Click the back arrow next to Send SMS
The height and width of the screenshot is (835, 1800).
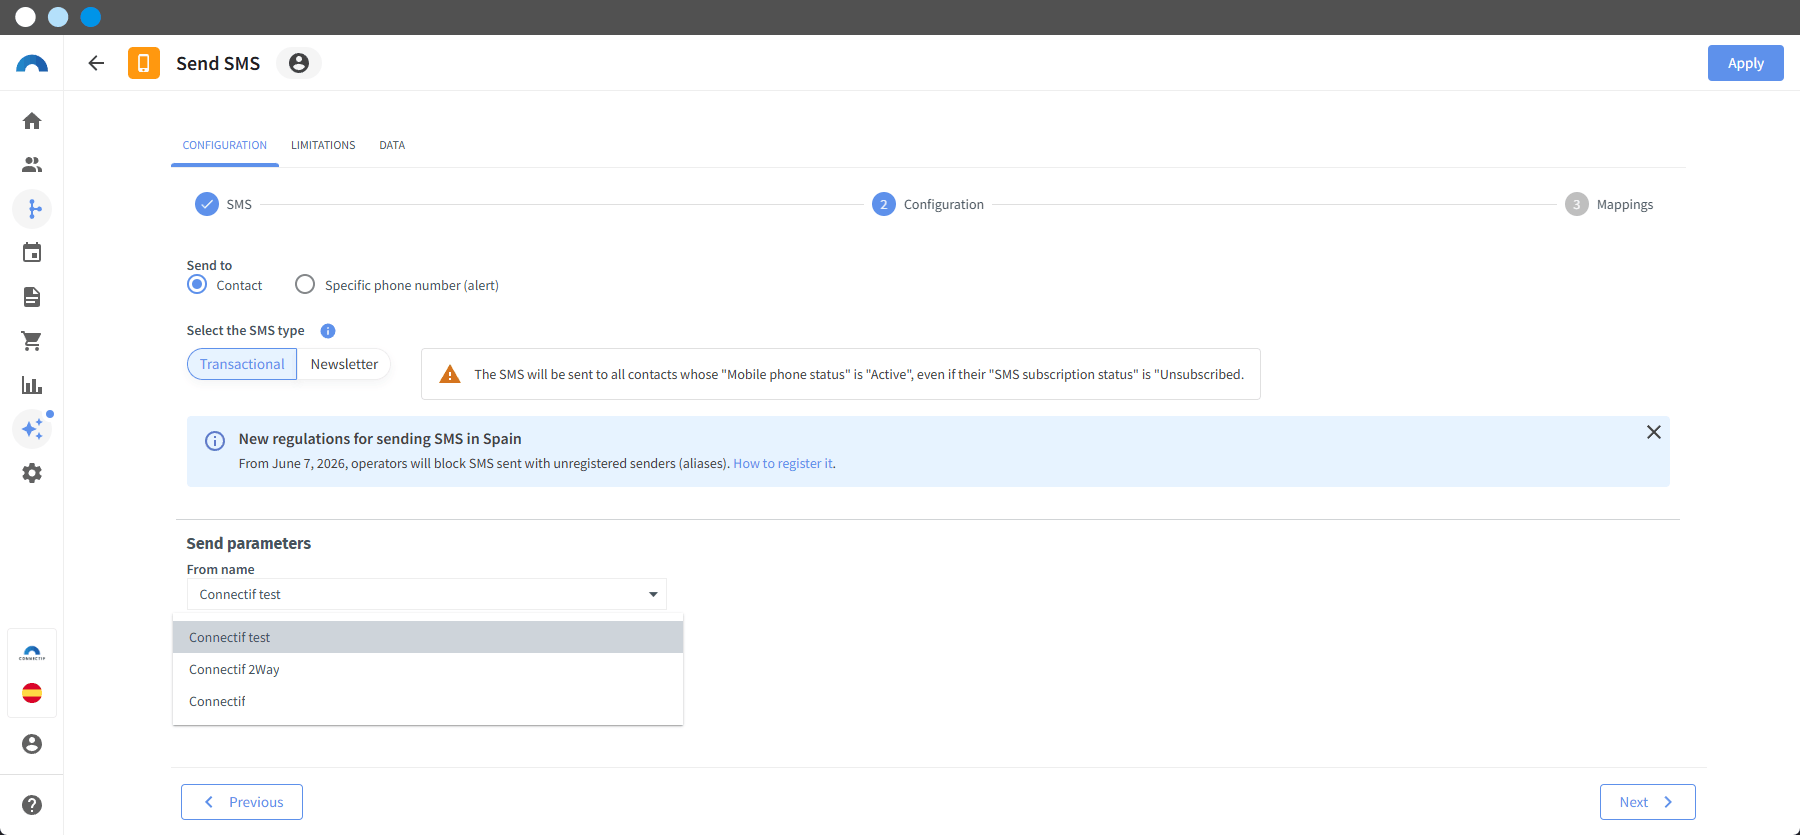[x=96, y=63]
